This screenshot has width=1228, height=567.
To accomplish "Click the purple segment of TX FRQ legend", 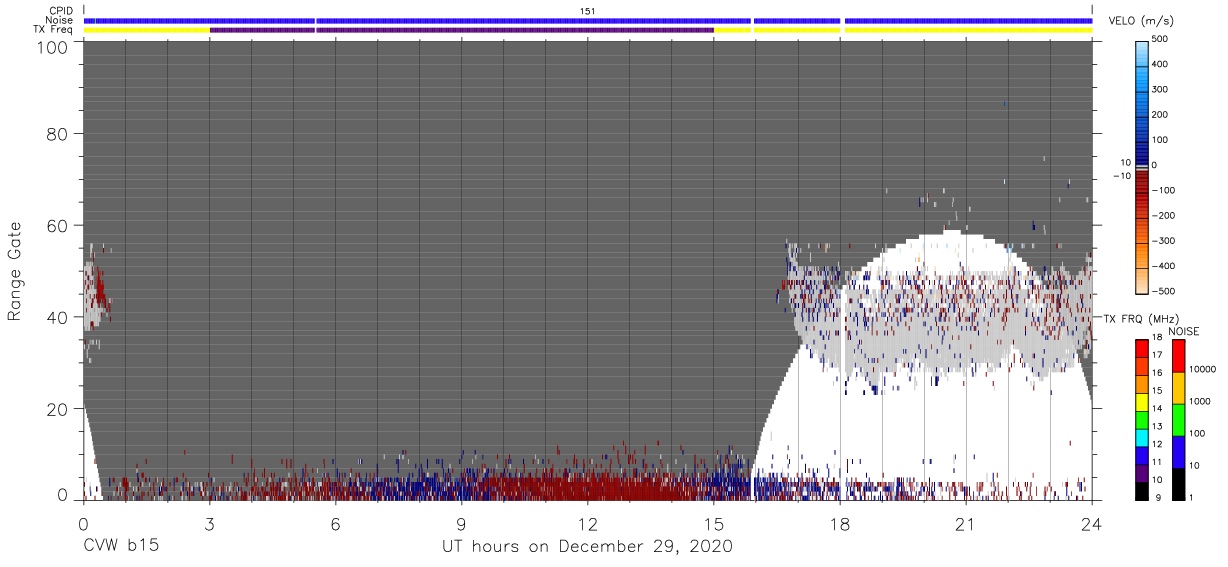I will tap(1142, 472).
